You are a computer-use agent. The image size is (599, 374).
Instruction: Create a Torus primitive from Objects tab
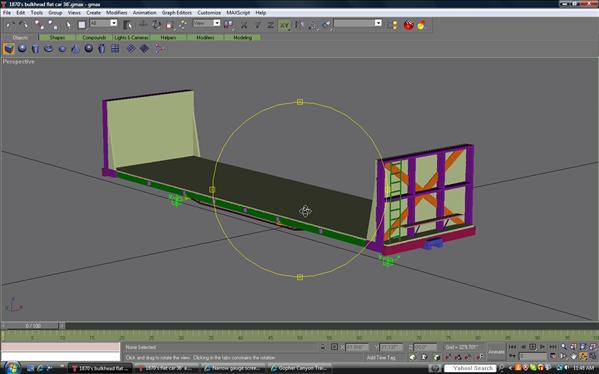click(x=49, y=49)
